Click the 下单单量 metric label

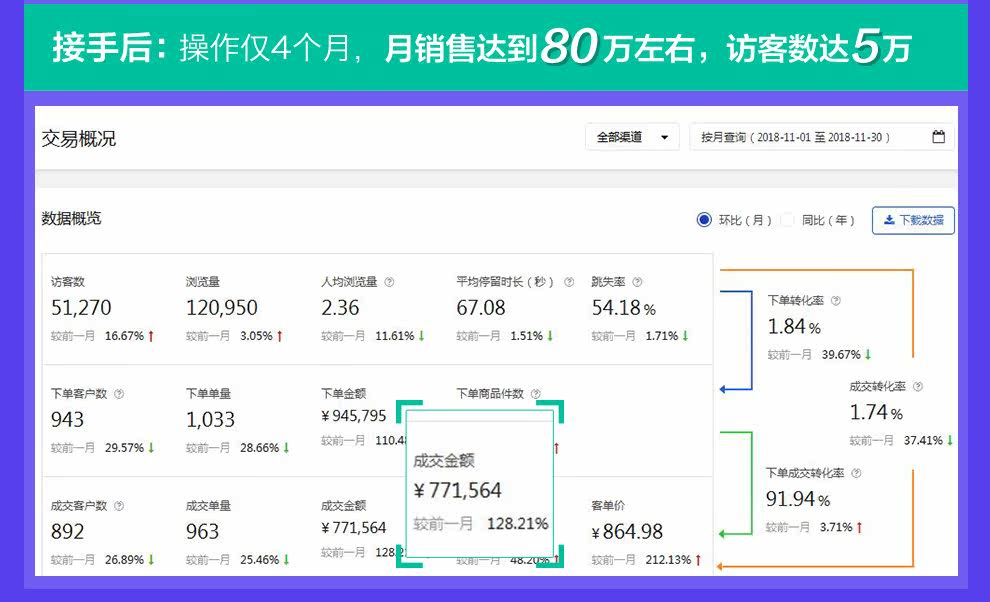[x=208, y=394]
